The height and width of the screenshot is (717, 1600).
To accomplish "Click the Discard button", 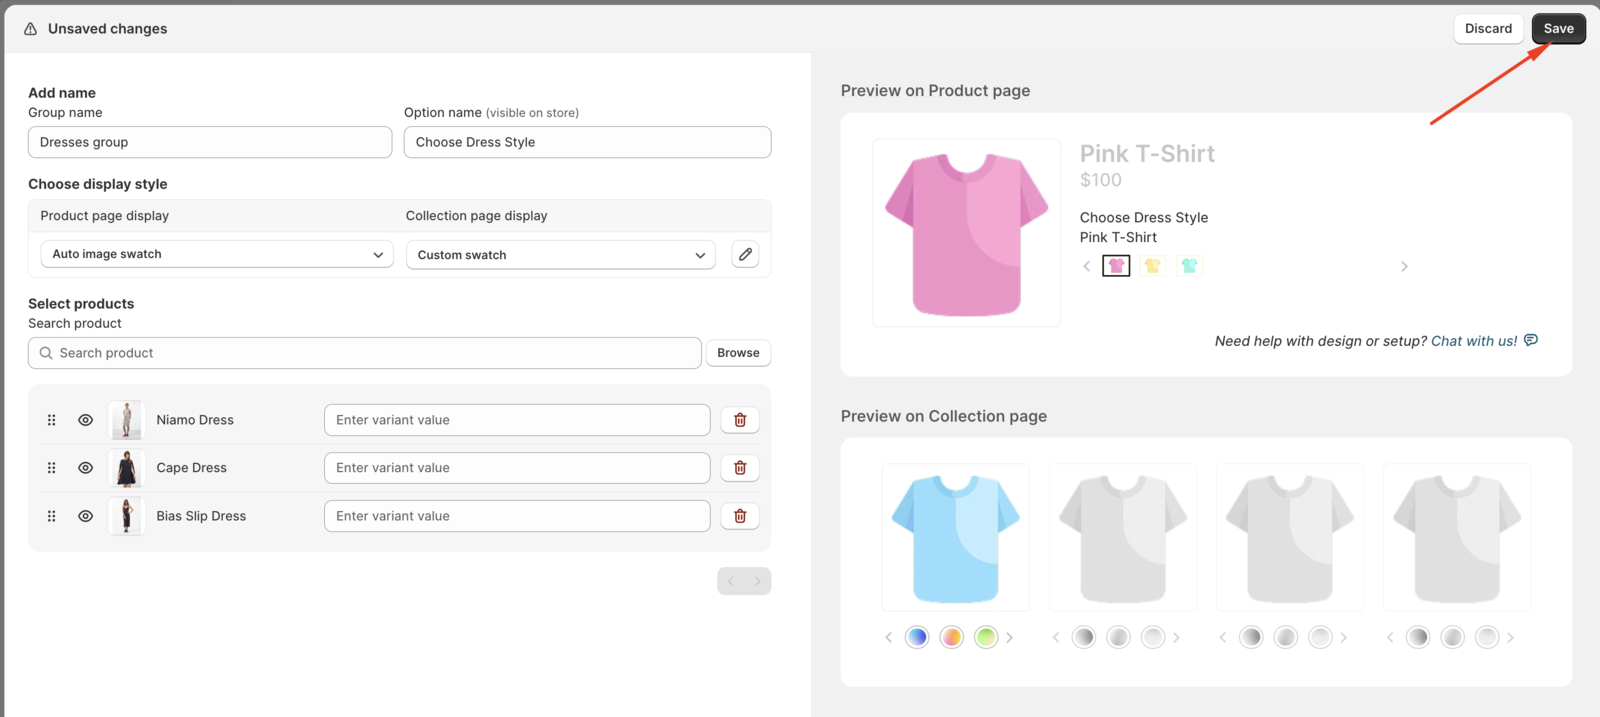I will [x=1488, y=28].
